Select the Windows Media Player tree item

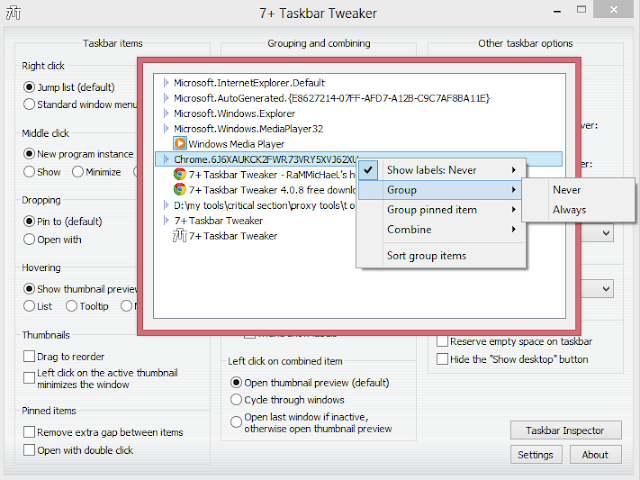click(x=236, y=144)
